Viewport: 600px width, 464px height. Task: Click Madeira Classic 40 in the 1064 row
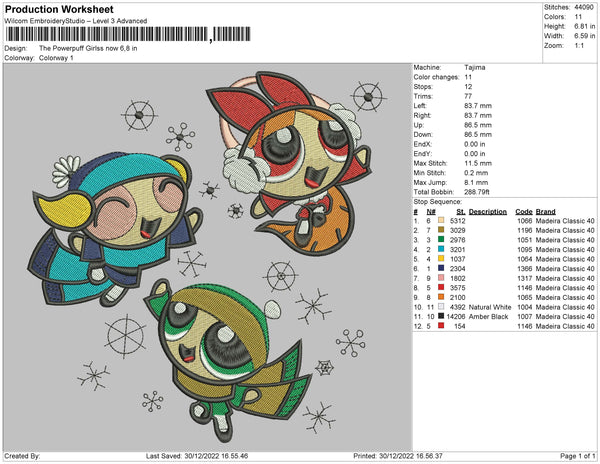(x=565, y=259)
